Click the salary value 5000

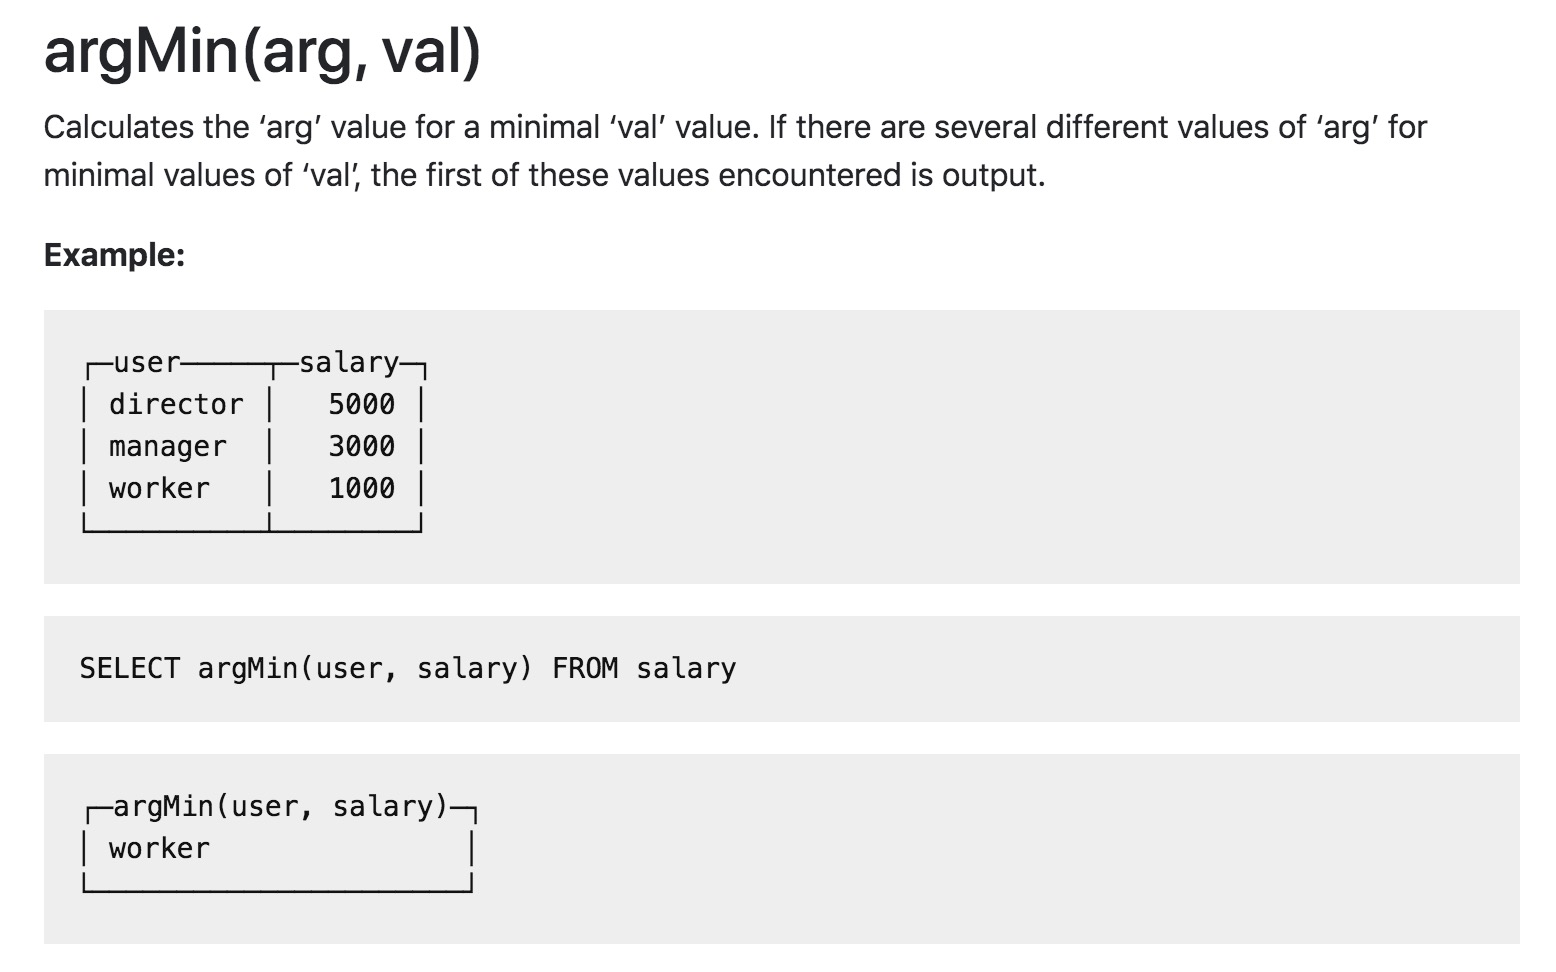[362, 404]
